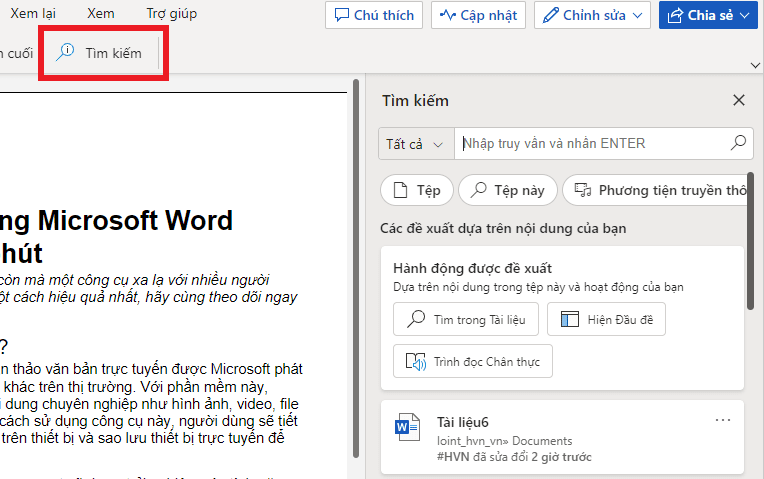The width and height of the screenshot is (764, 479).
Task: Select the Tệp này filter chip
Action: [x=508, y=190]
